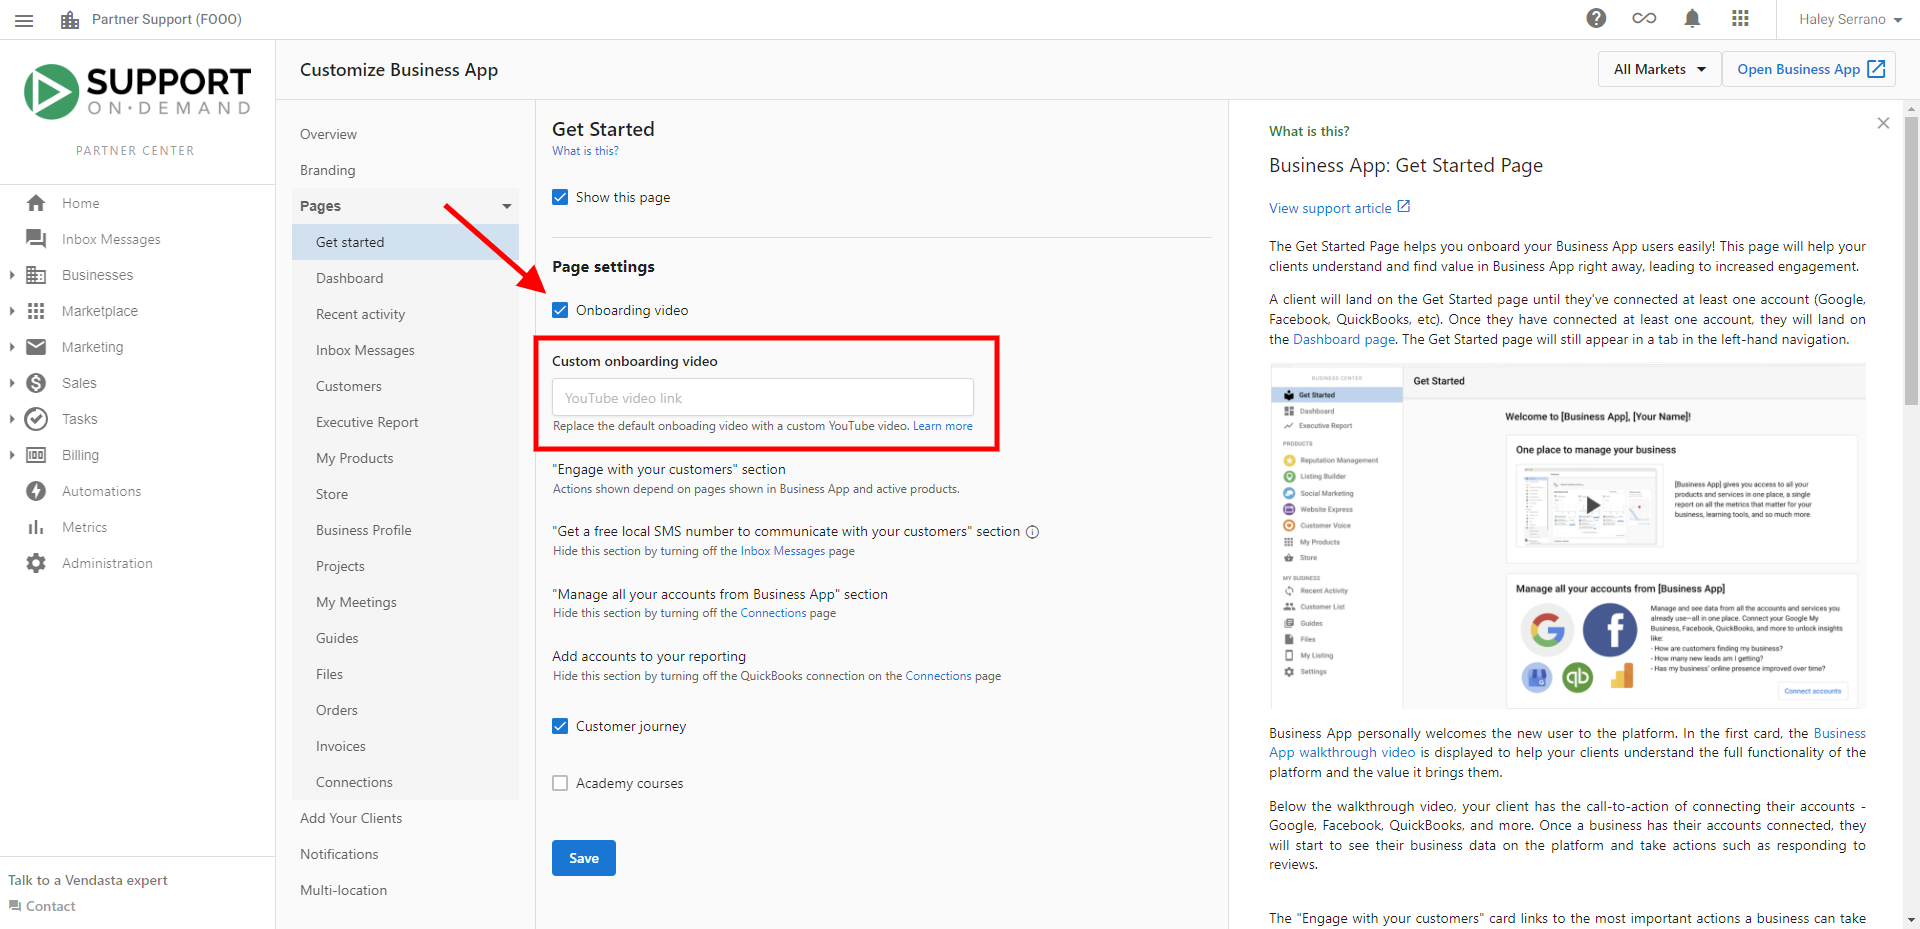Click the Dashboard page link in help text

coord(1344,339)
